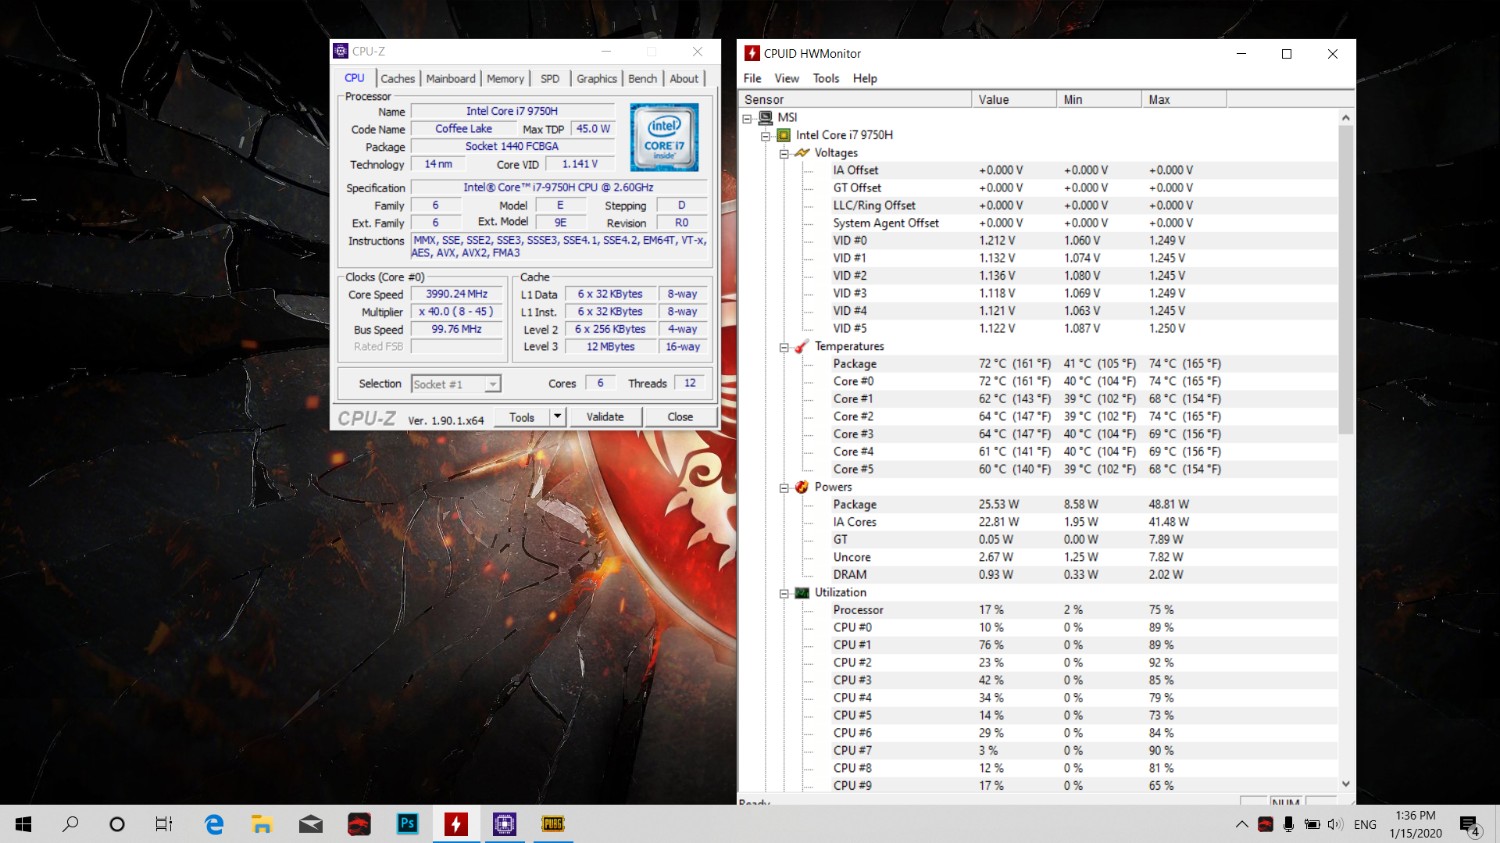Viewport: 1500px width, 843px height.
Task: Collapse the Powers section
Action: (x=784, y=488)
